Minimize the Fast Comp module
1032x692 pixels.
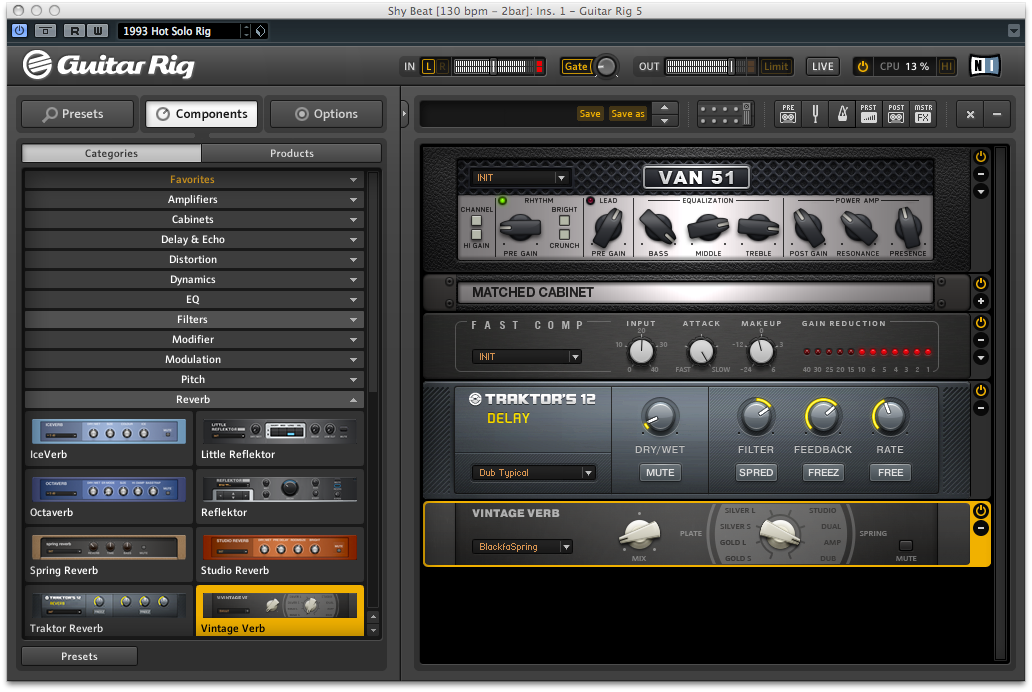[981, 340]
